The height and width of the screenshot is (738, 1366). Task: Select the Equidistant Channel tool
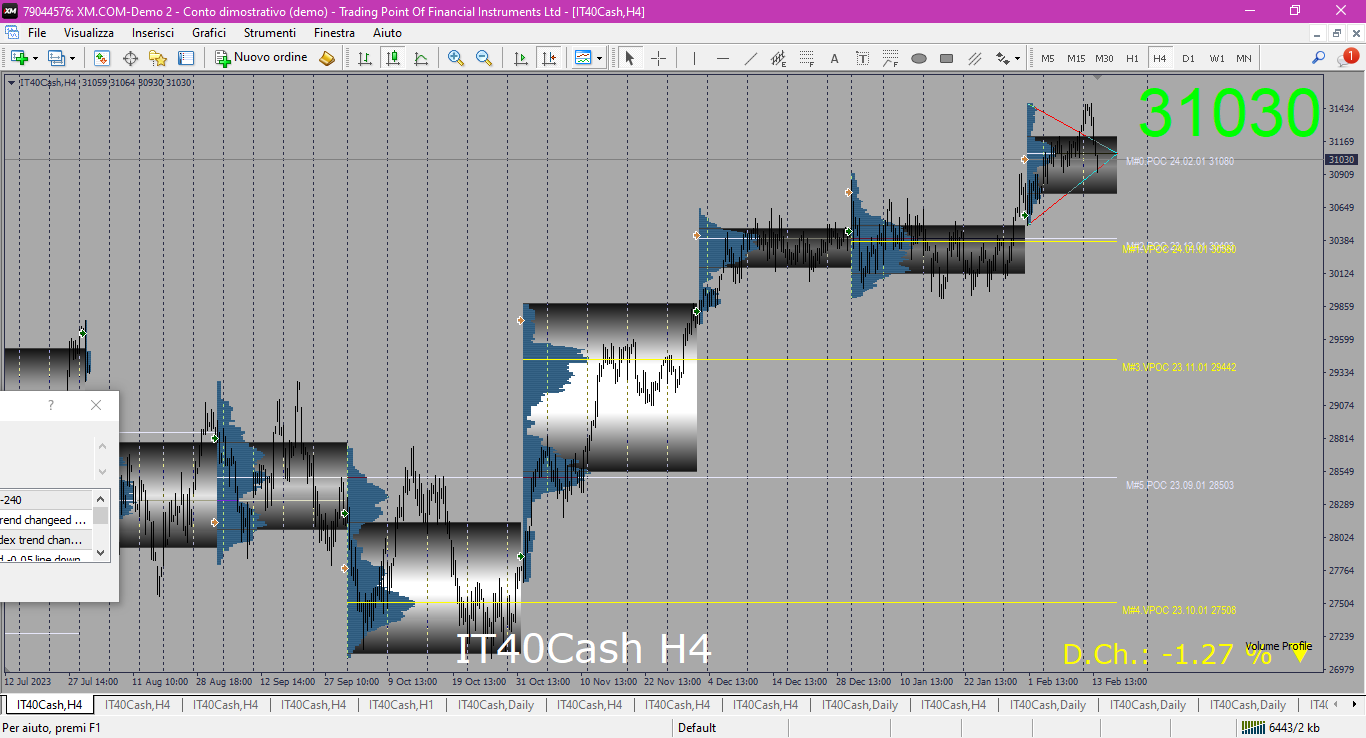tap(778, 58)
